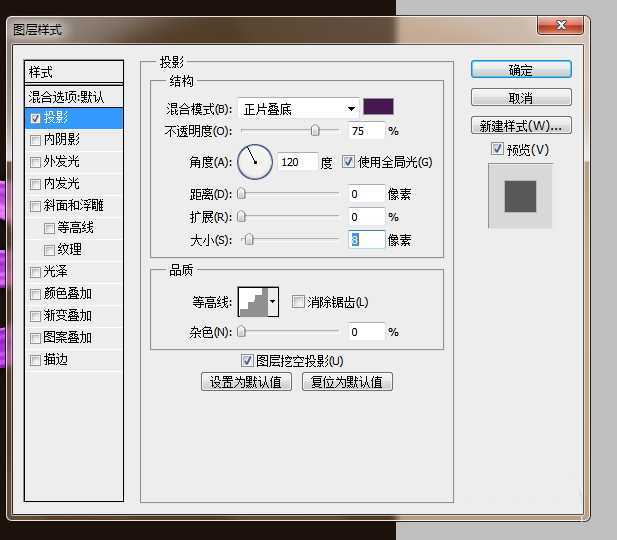Click the style preview thumbnail
Viewport: 617px width, 540px height.
tap(519, 196)
